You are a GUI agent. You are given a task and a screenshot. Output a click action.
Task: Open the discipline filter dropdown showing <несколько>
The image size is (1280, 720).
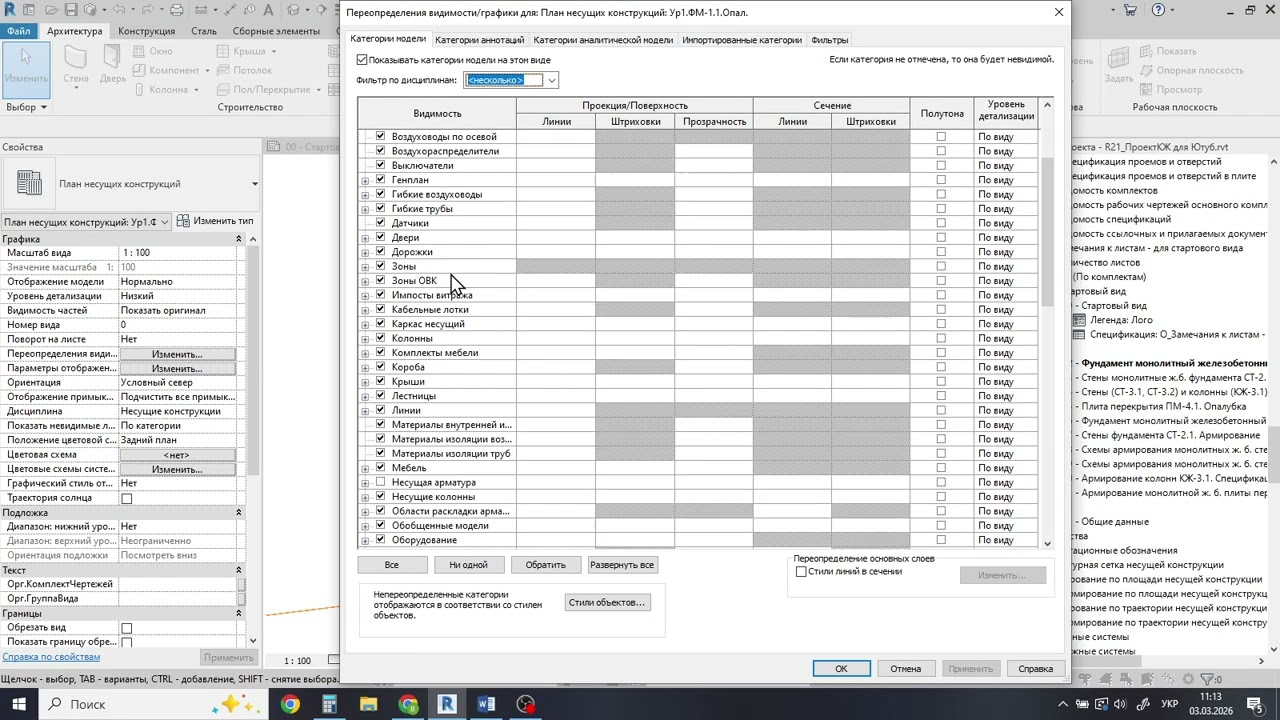tap(551, 80)
